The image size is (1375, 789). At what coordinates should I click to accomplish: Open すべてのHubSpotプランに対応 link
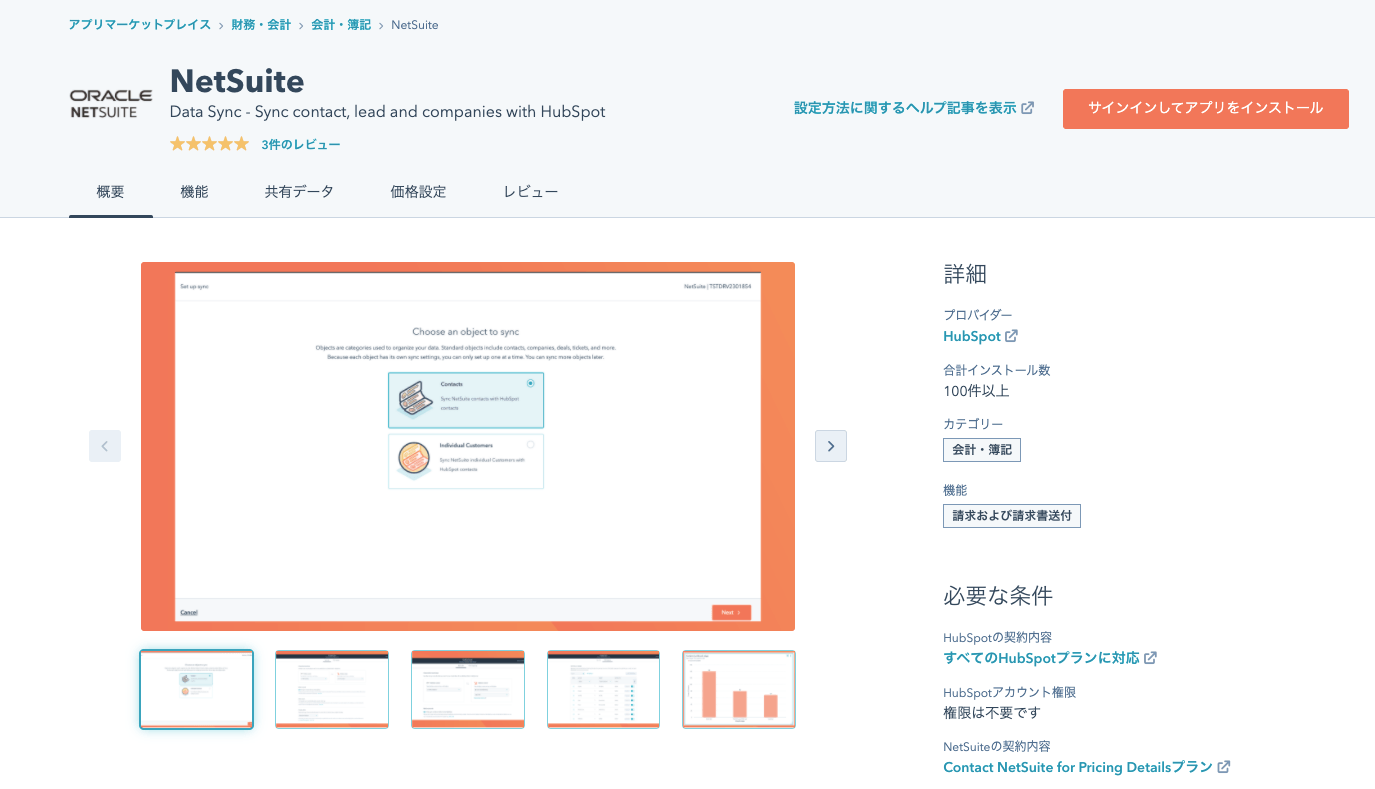point(1041,658)
